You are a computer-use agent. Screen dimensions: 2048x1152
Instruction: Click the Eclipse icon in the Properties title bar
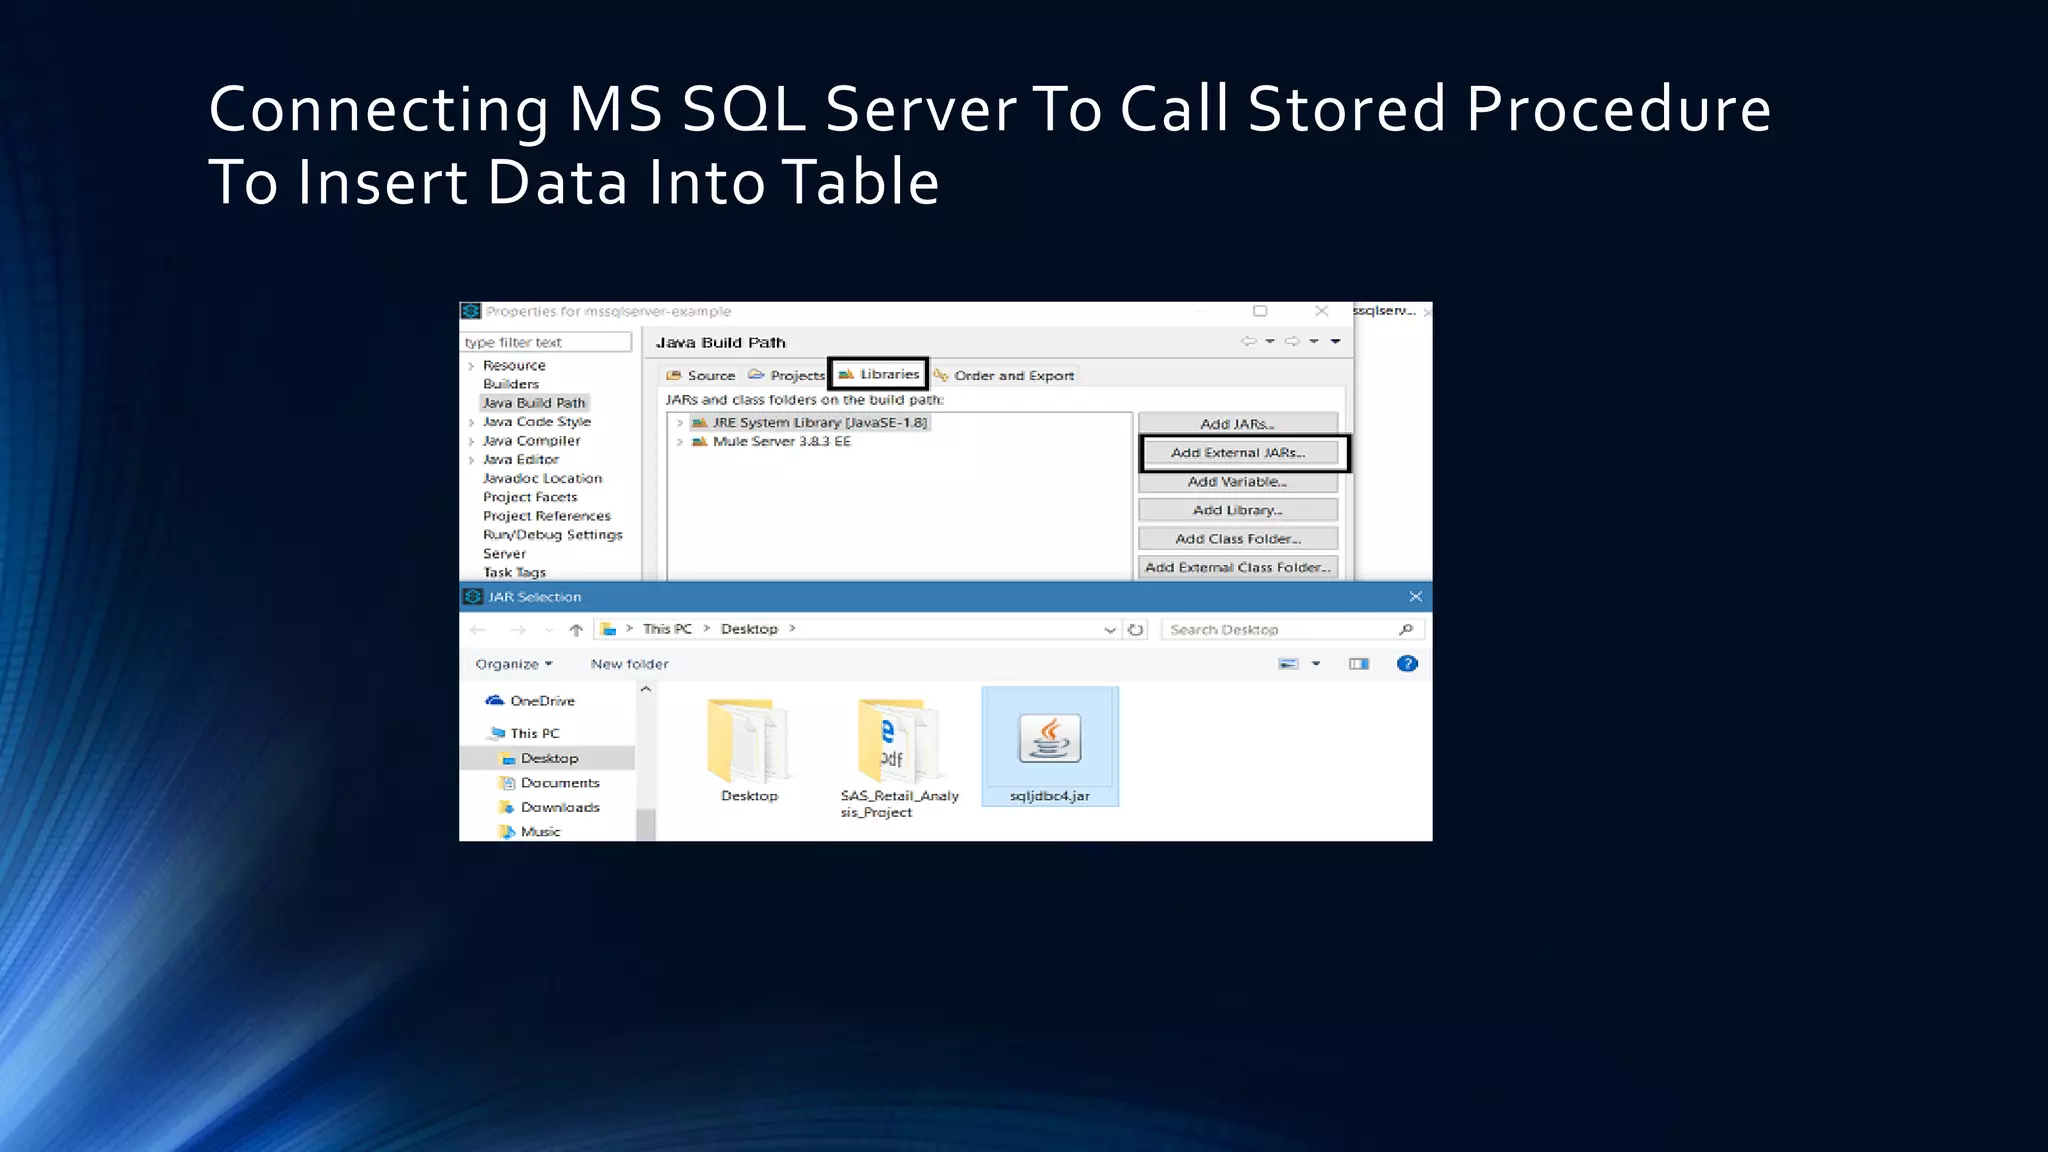[471, 311]
